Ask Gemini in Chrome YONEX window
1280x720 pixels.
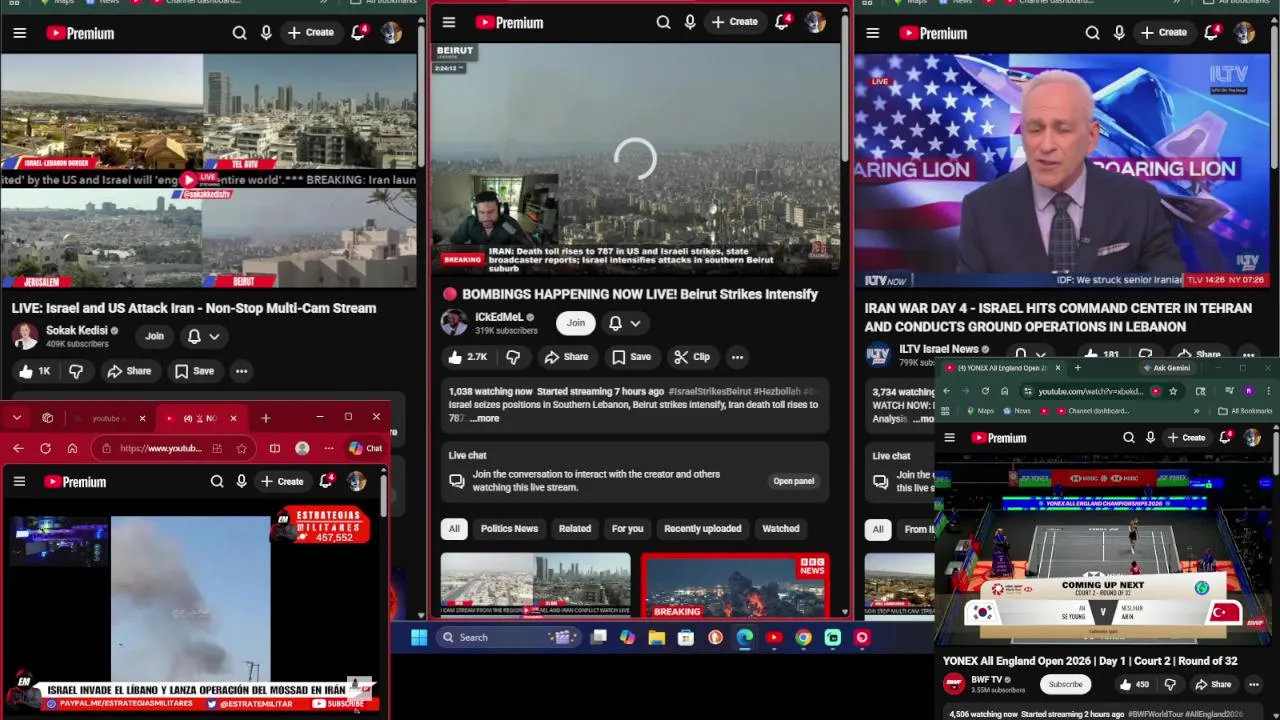click(1166, 368)
